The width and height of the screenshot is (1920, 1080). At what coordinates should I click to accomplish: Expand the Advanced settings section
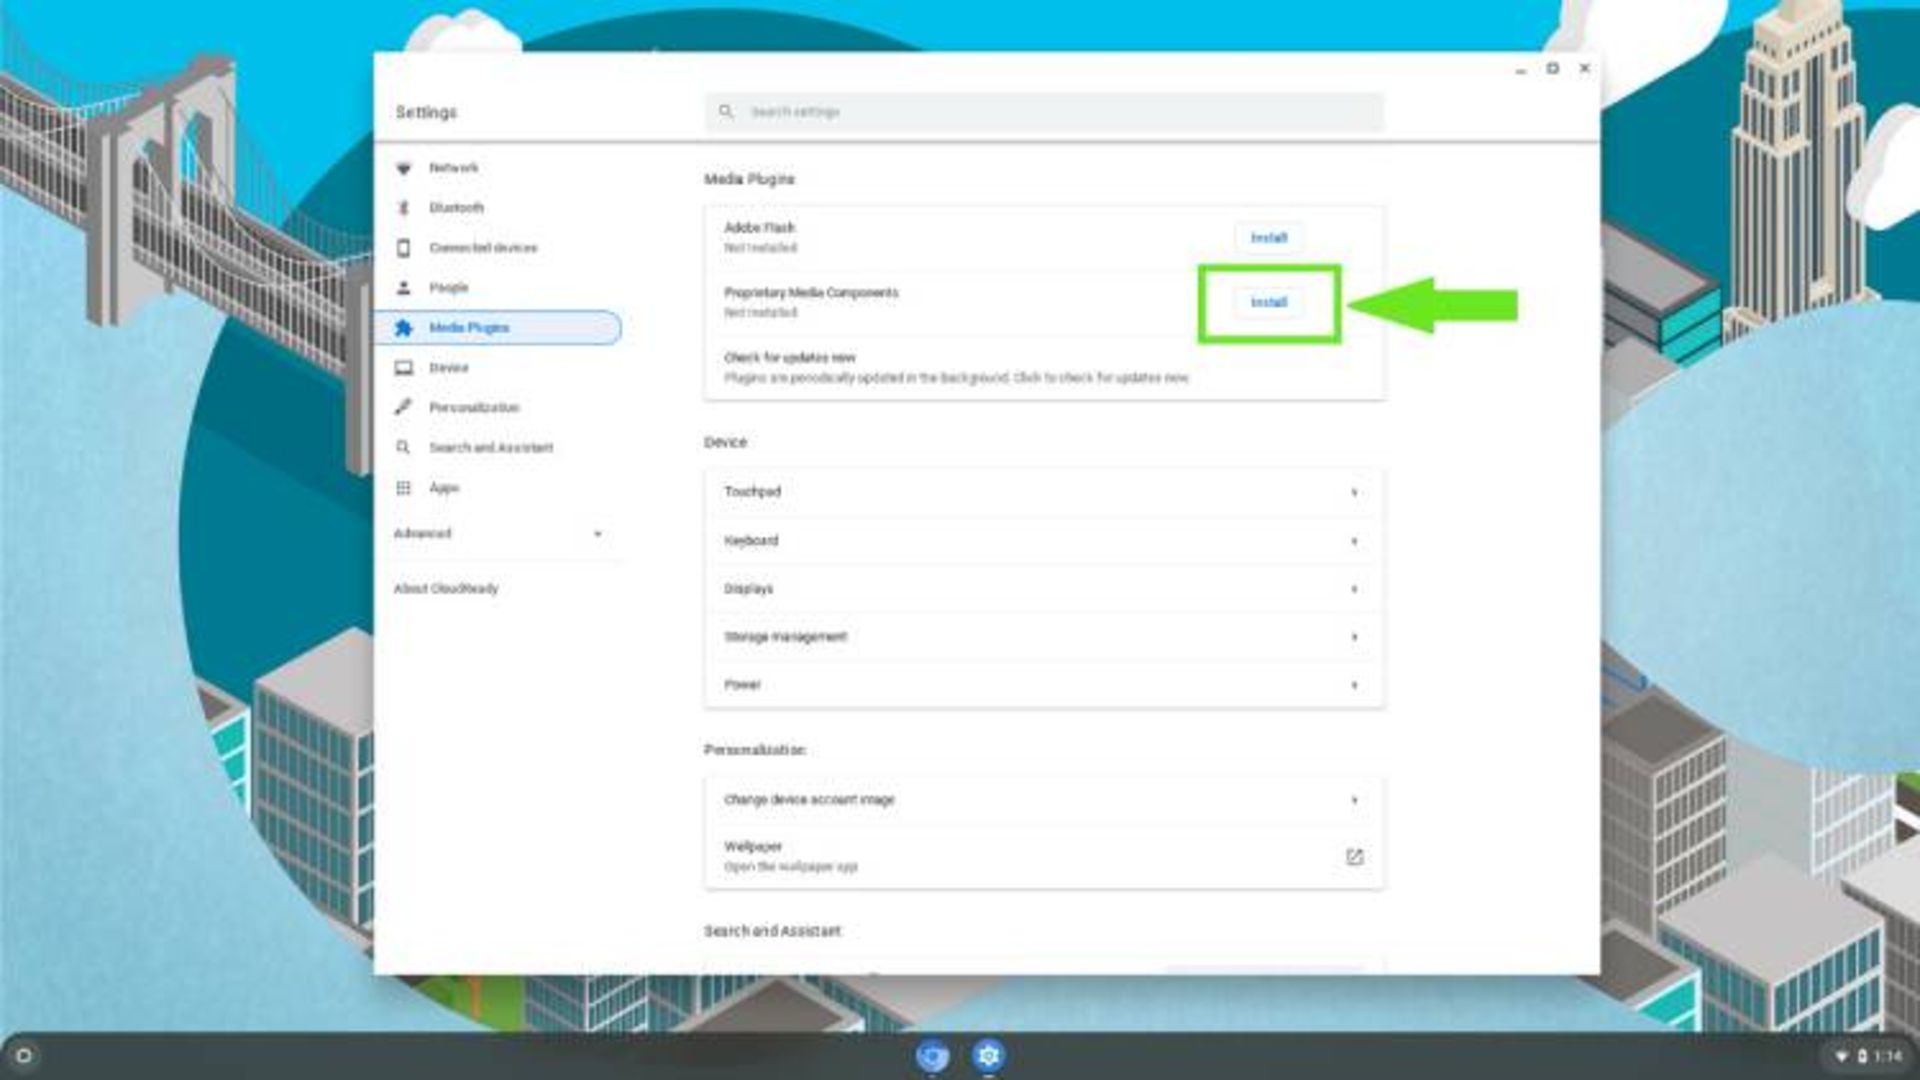498,533
